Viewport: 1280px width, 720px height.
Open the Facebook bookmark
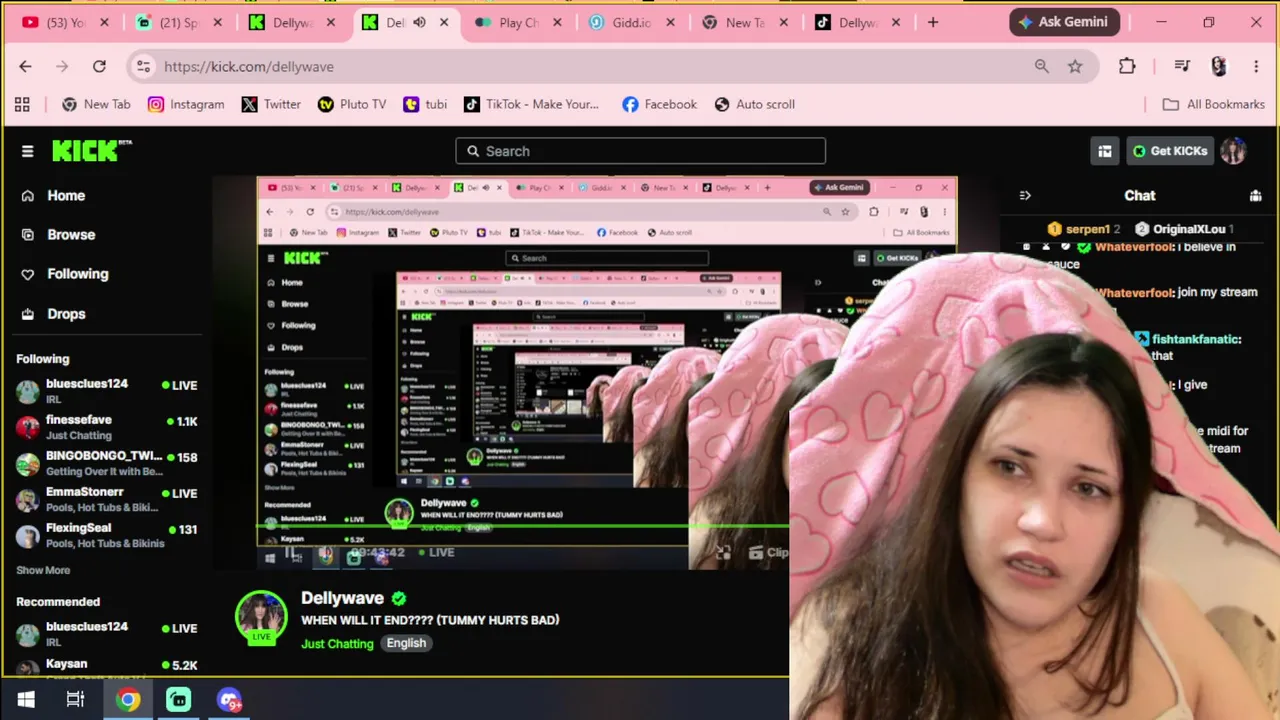[x=659, y=104]
